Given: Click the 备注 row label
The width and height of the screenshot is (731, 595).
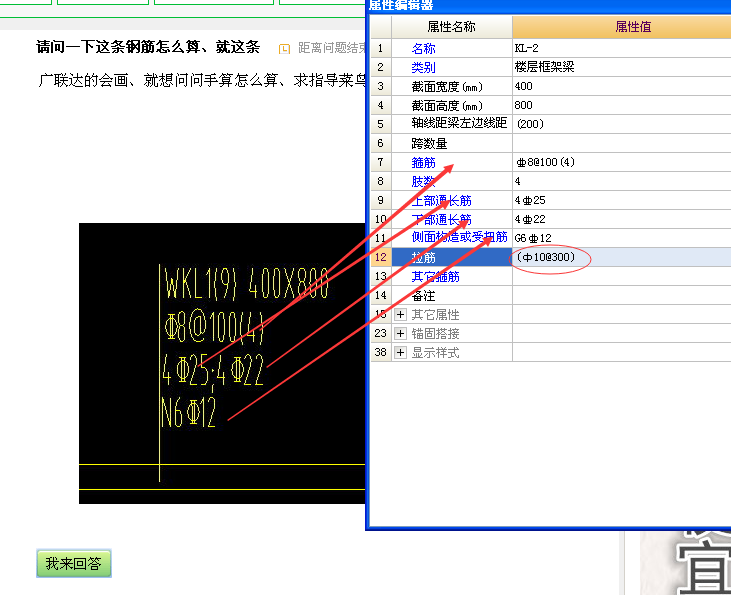Looking at the screenshot, I should pos(423,296).
